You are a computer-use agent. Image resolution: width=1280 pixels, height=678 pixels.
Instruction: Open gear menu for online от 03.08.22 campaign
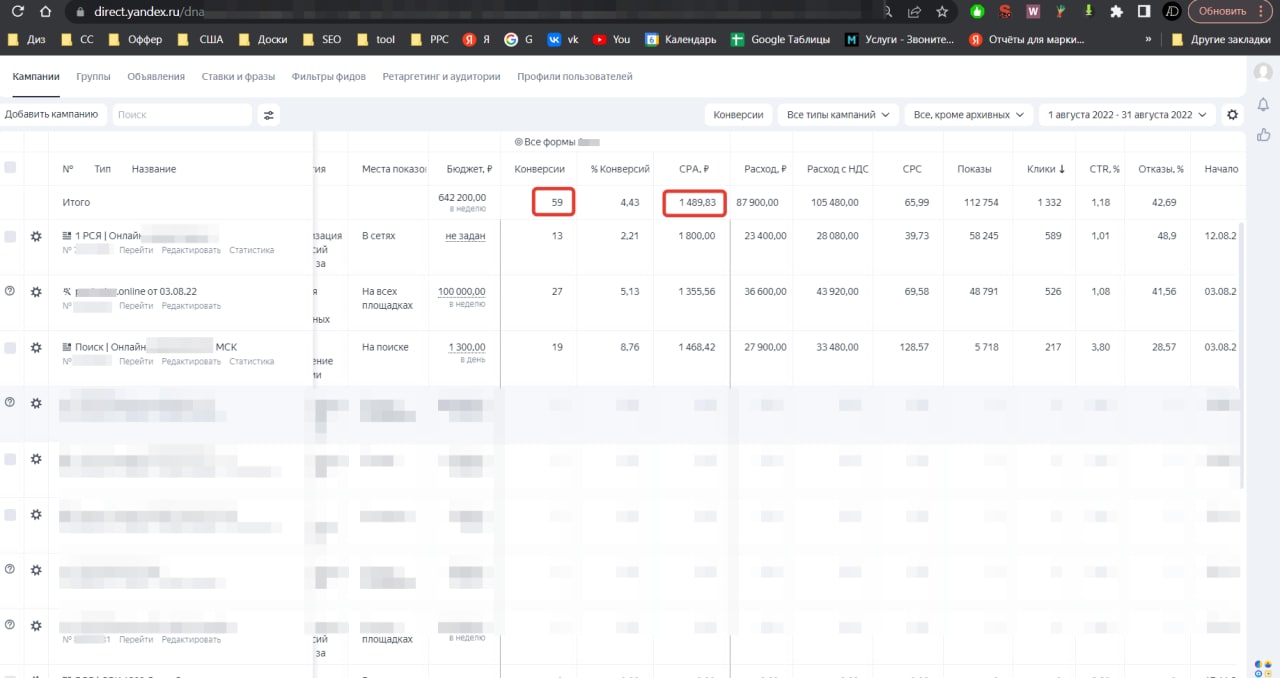[x=36, y=292]
